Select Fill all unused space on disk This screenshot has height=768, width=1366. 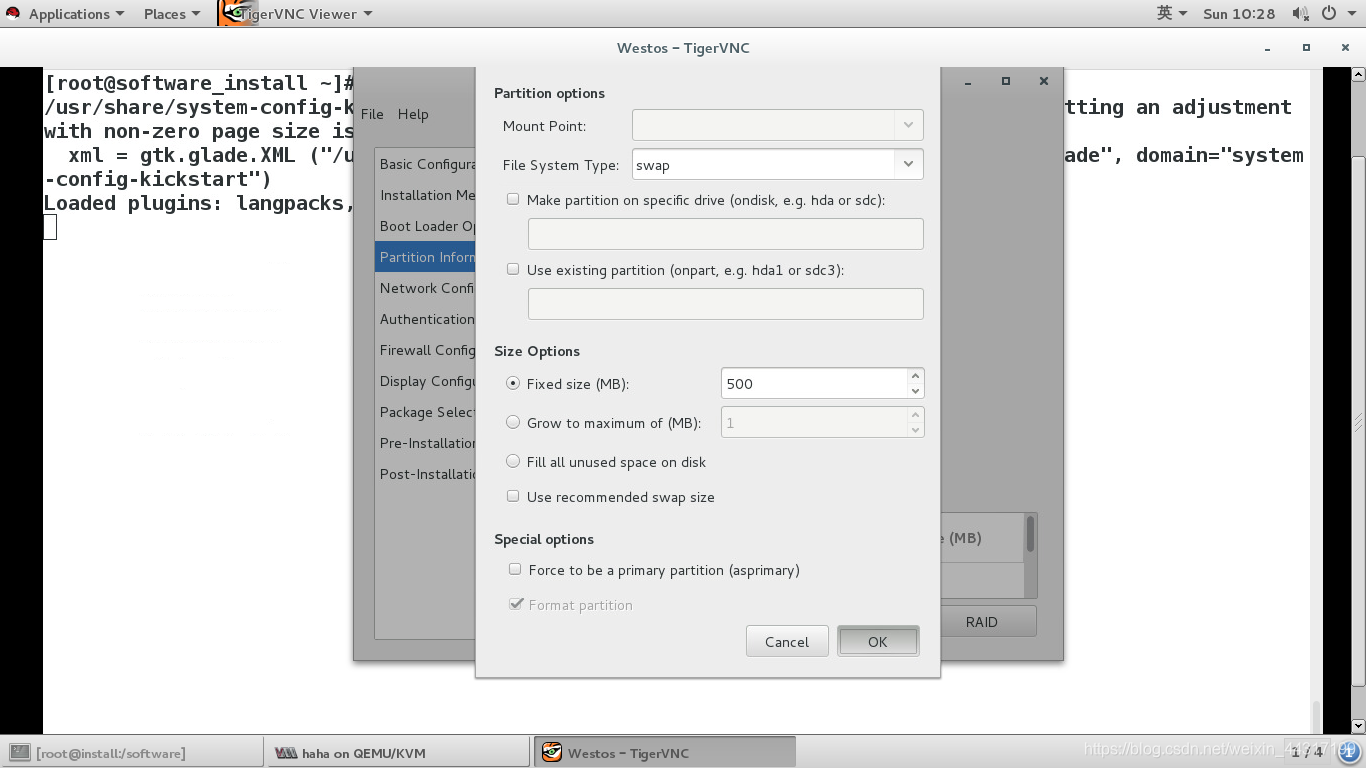(x=513, y=461)
